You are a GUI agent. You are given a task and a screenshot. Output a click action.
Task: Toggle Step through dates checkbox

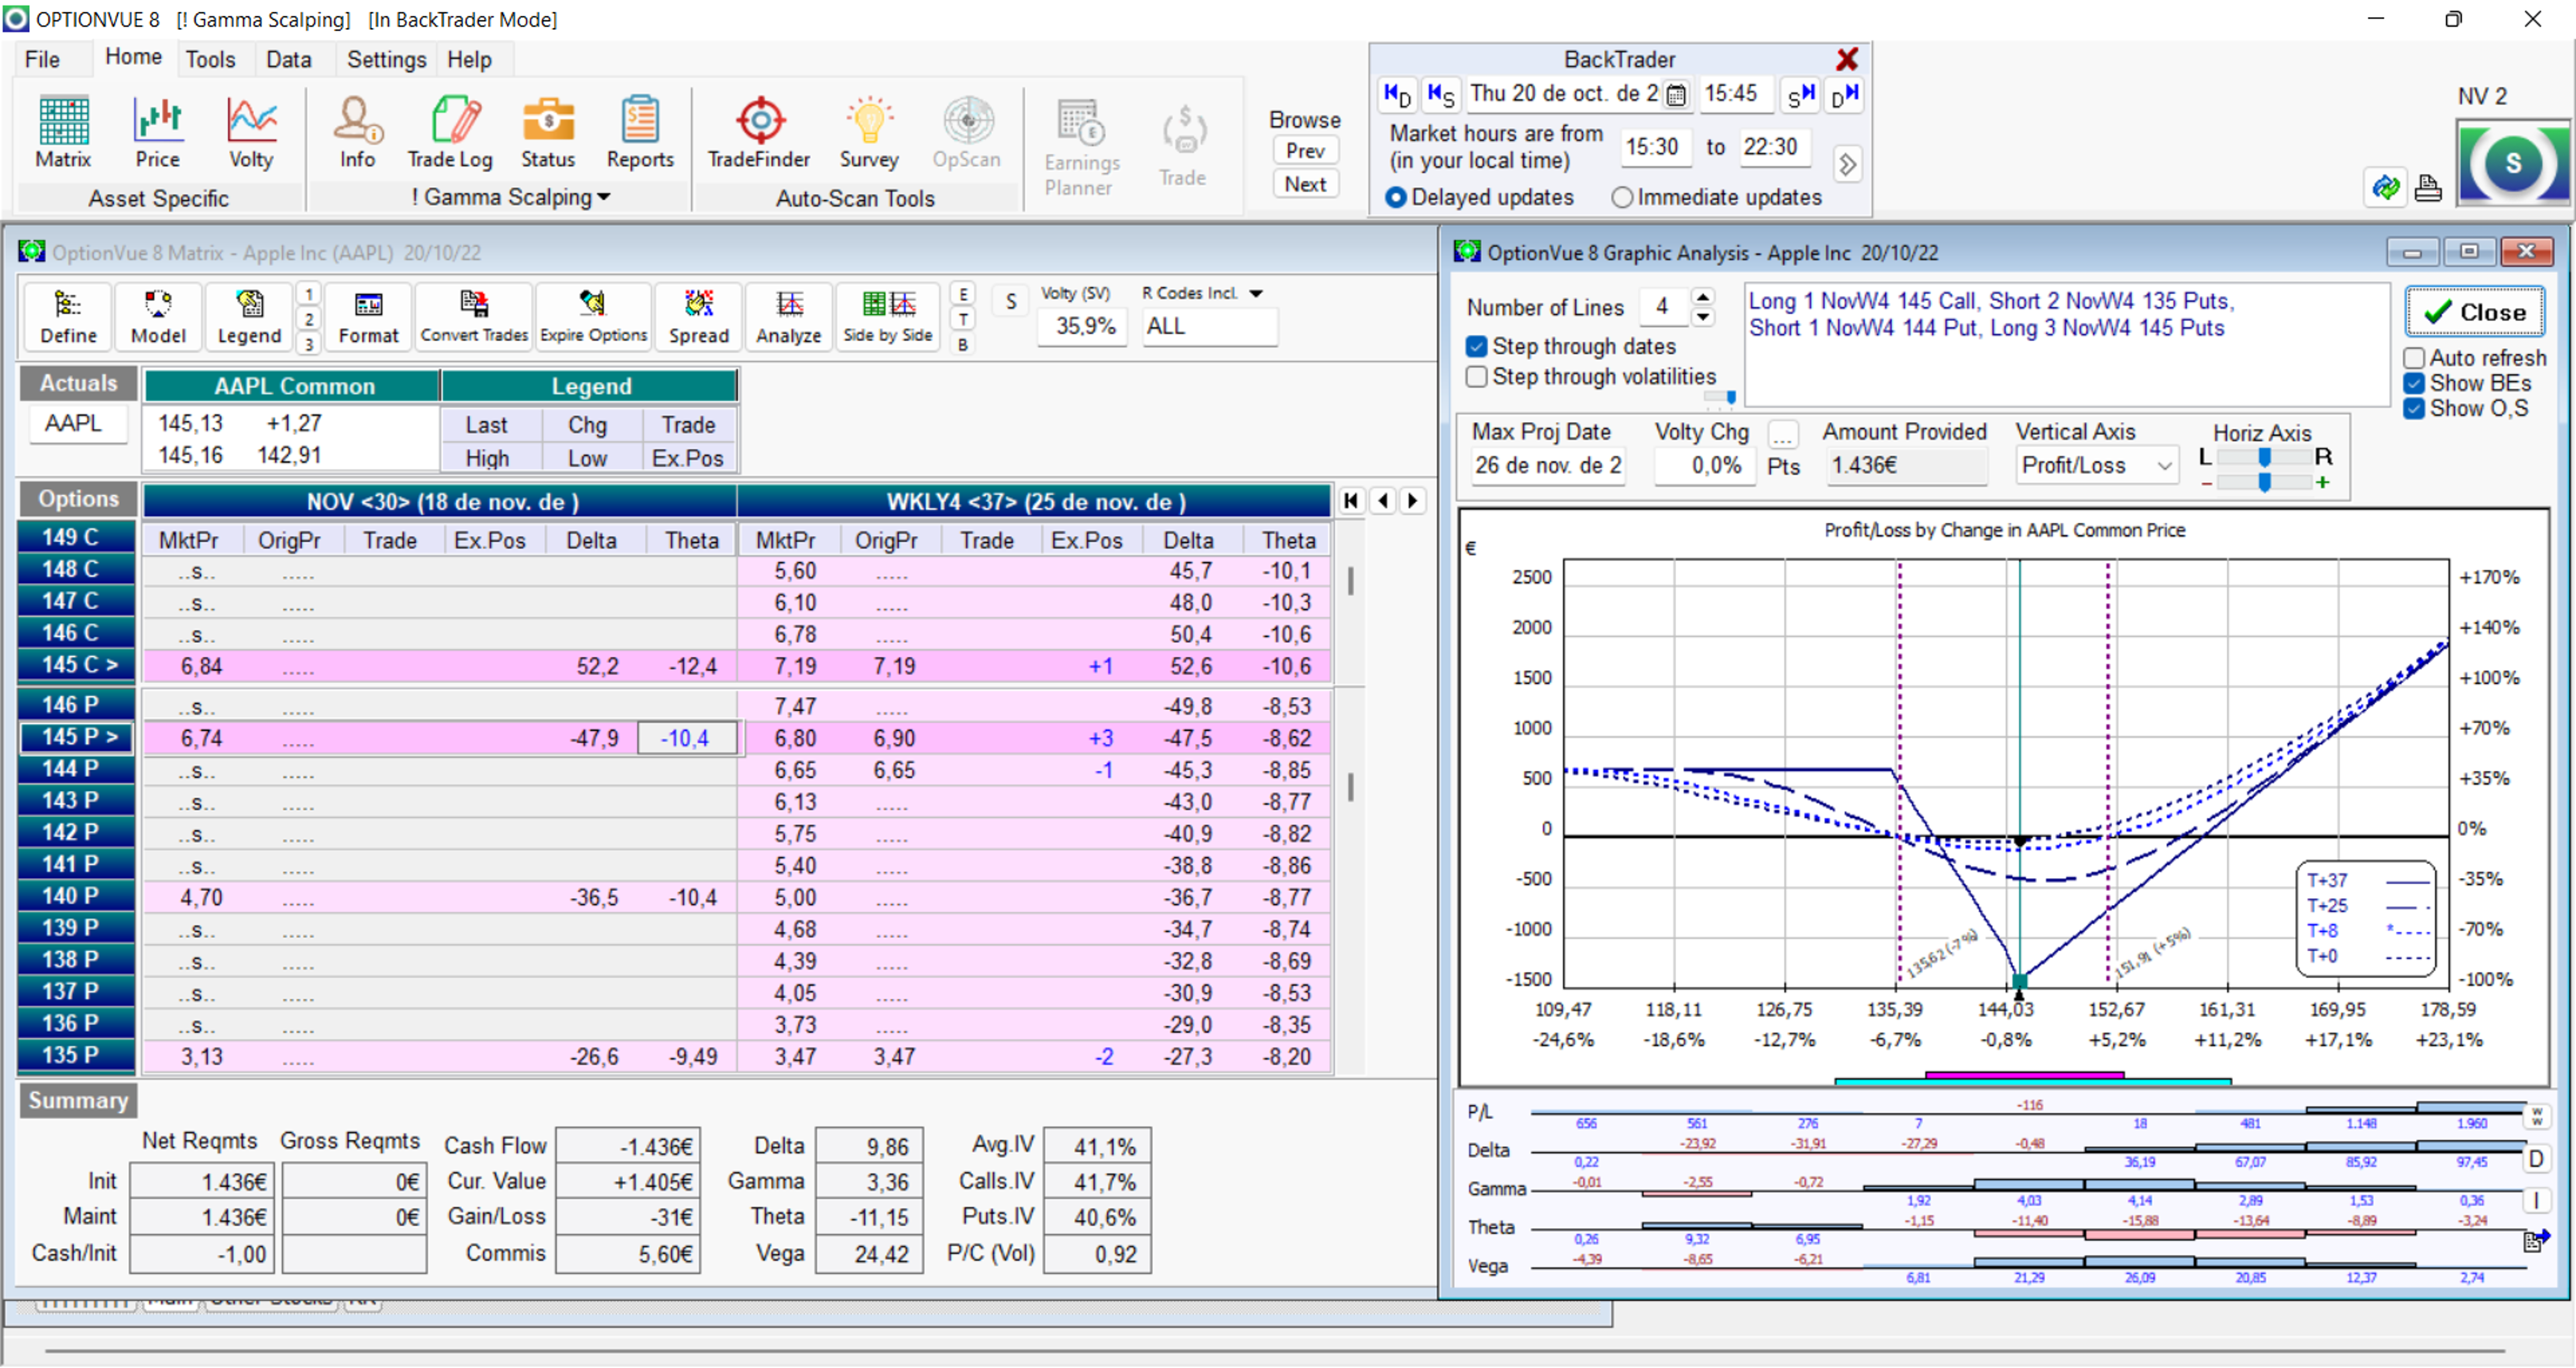1476,346
